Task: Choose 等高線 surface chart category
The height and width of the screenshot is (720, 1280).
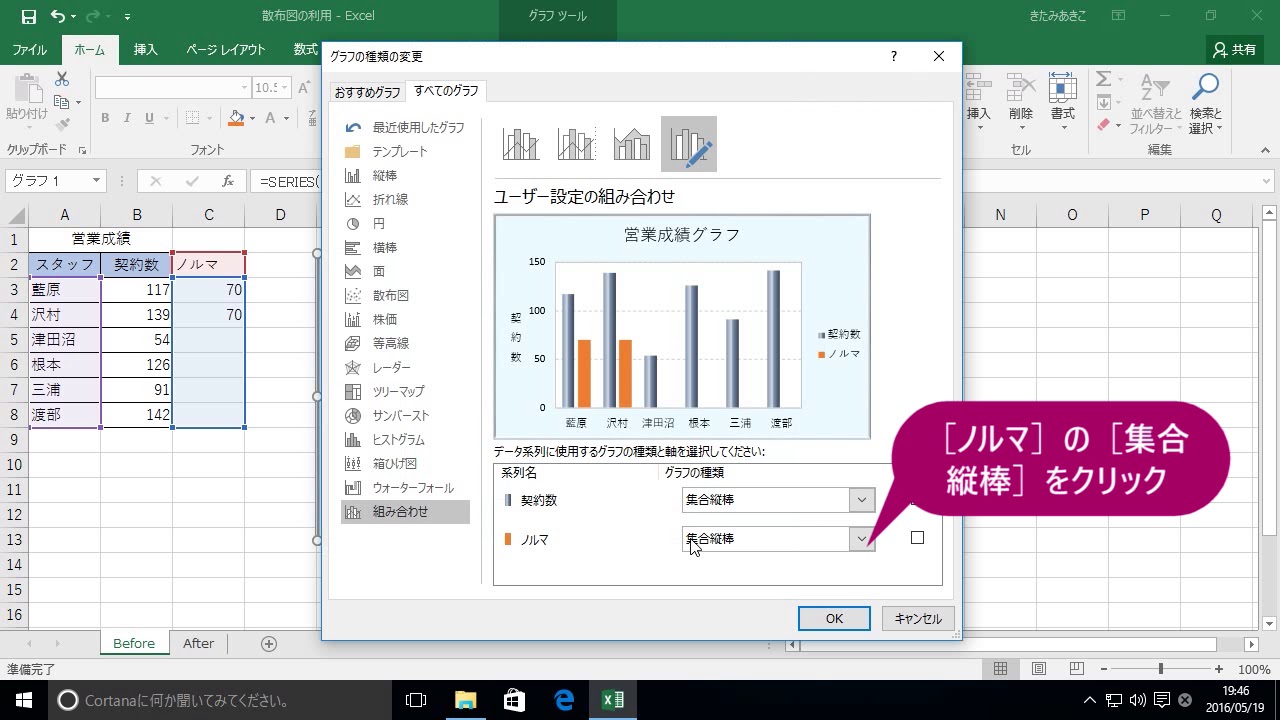Action: click(405, 344)
